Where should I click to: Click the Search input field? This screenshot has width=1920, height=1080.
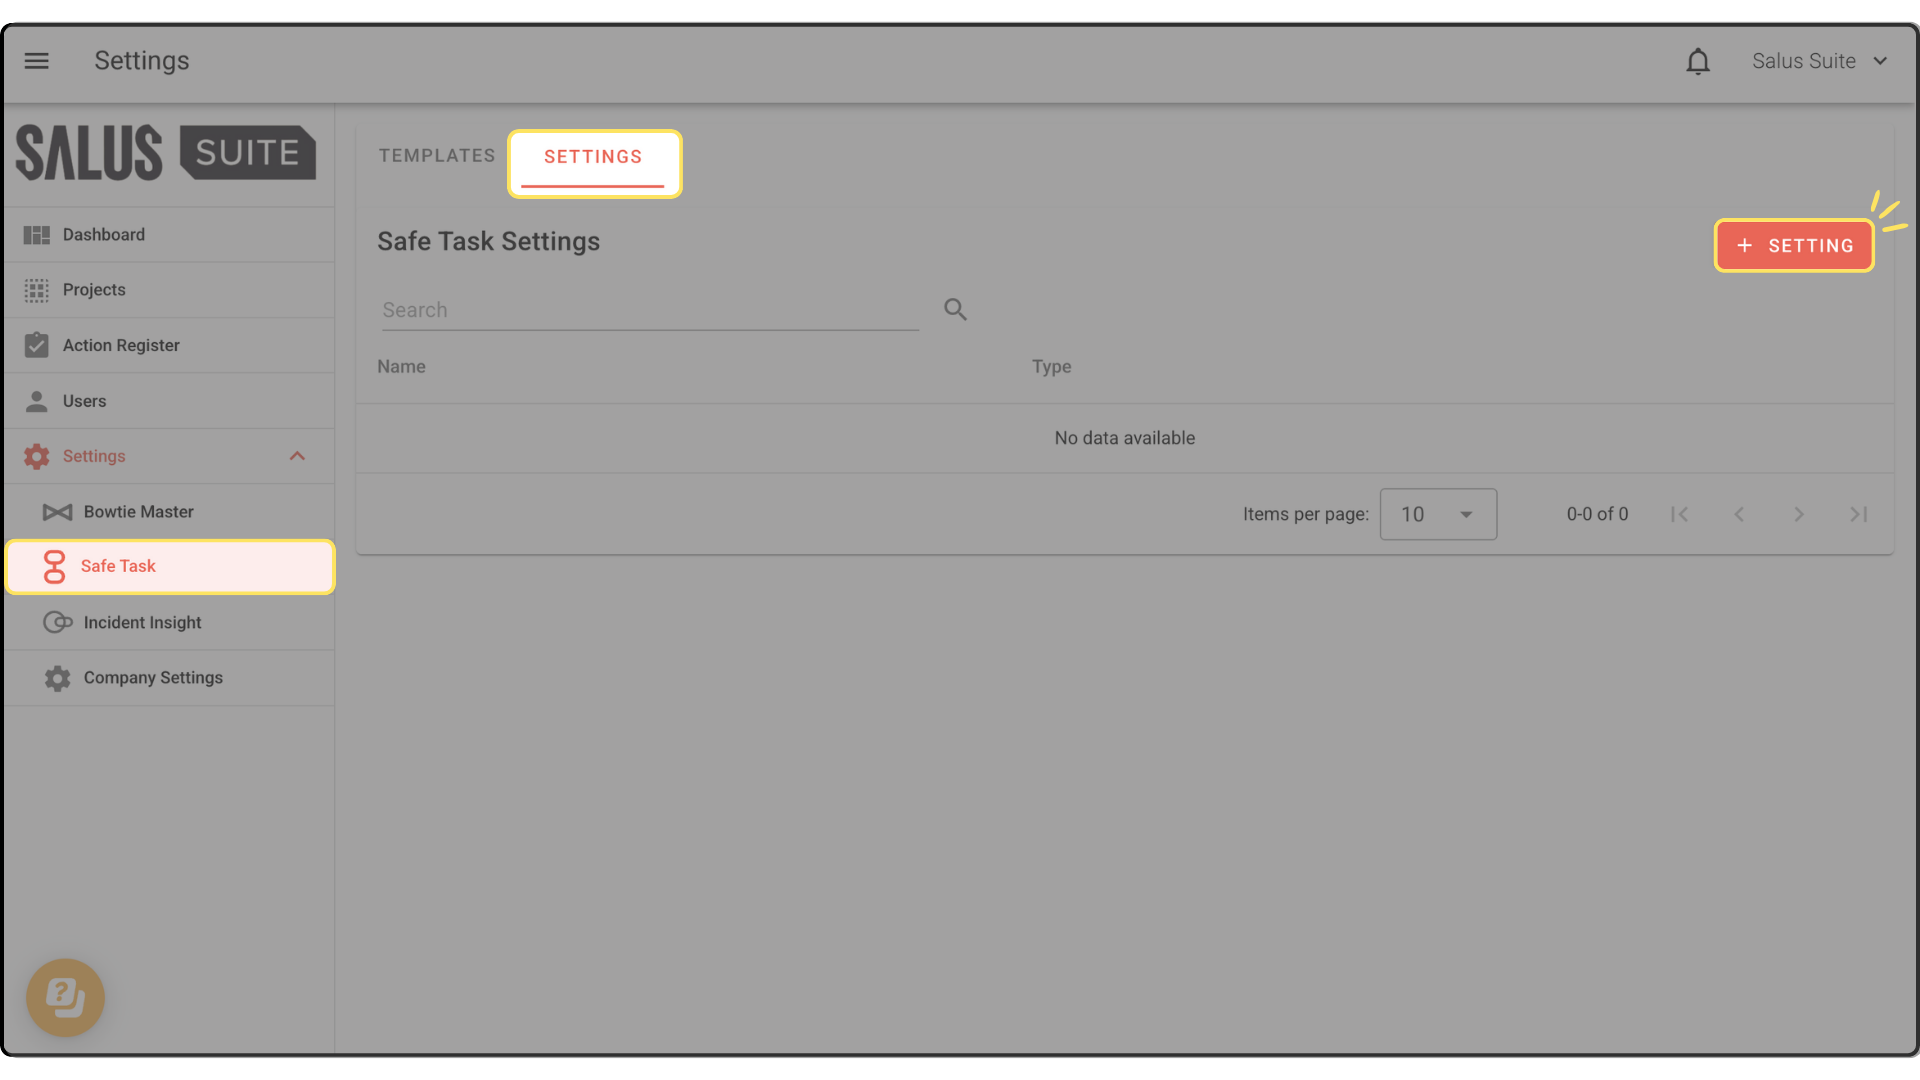coord(649,310)
